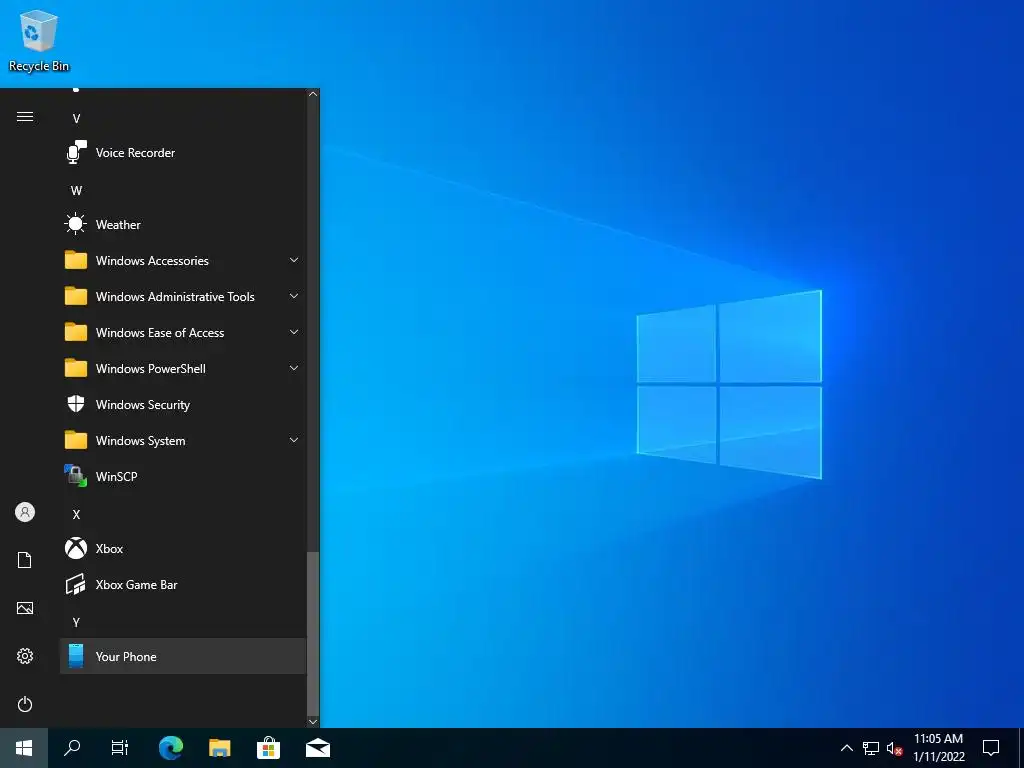This screenshot has width=1024, height=768.
Task: Click the Power button in Start sidebar
Action: coord(25,704)
